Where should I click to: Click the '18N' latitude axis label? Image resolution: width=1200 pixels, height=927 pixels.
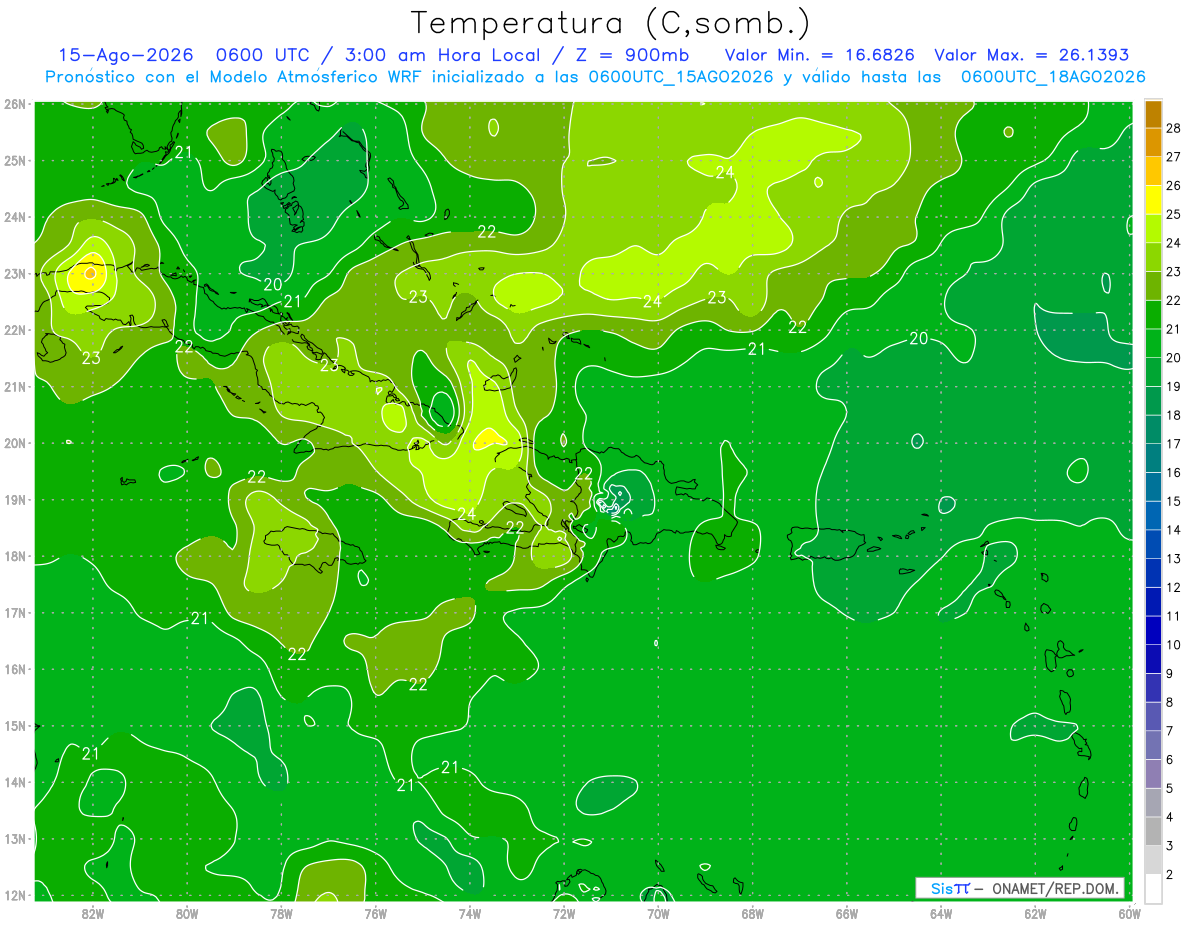pyautogui.click(x=14, y=556)
